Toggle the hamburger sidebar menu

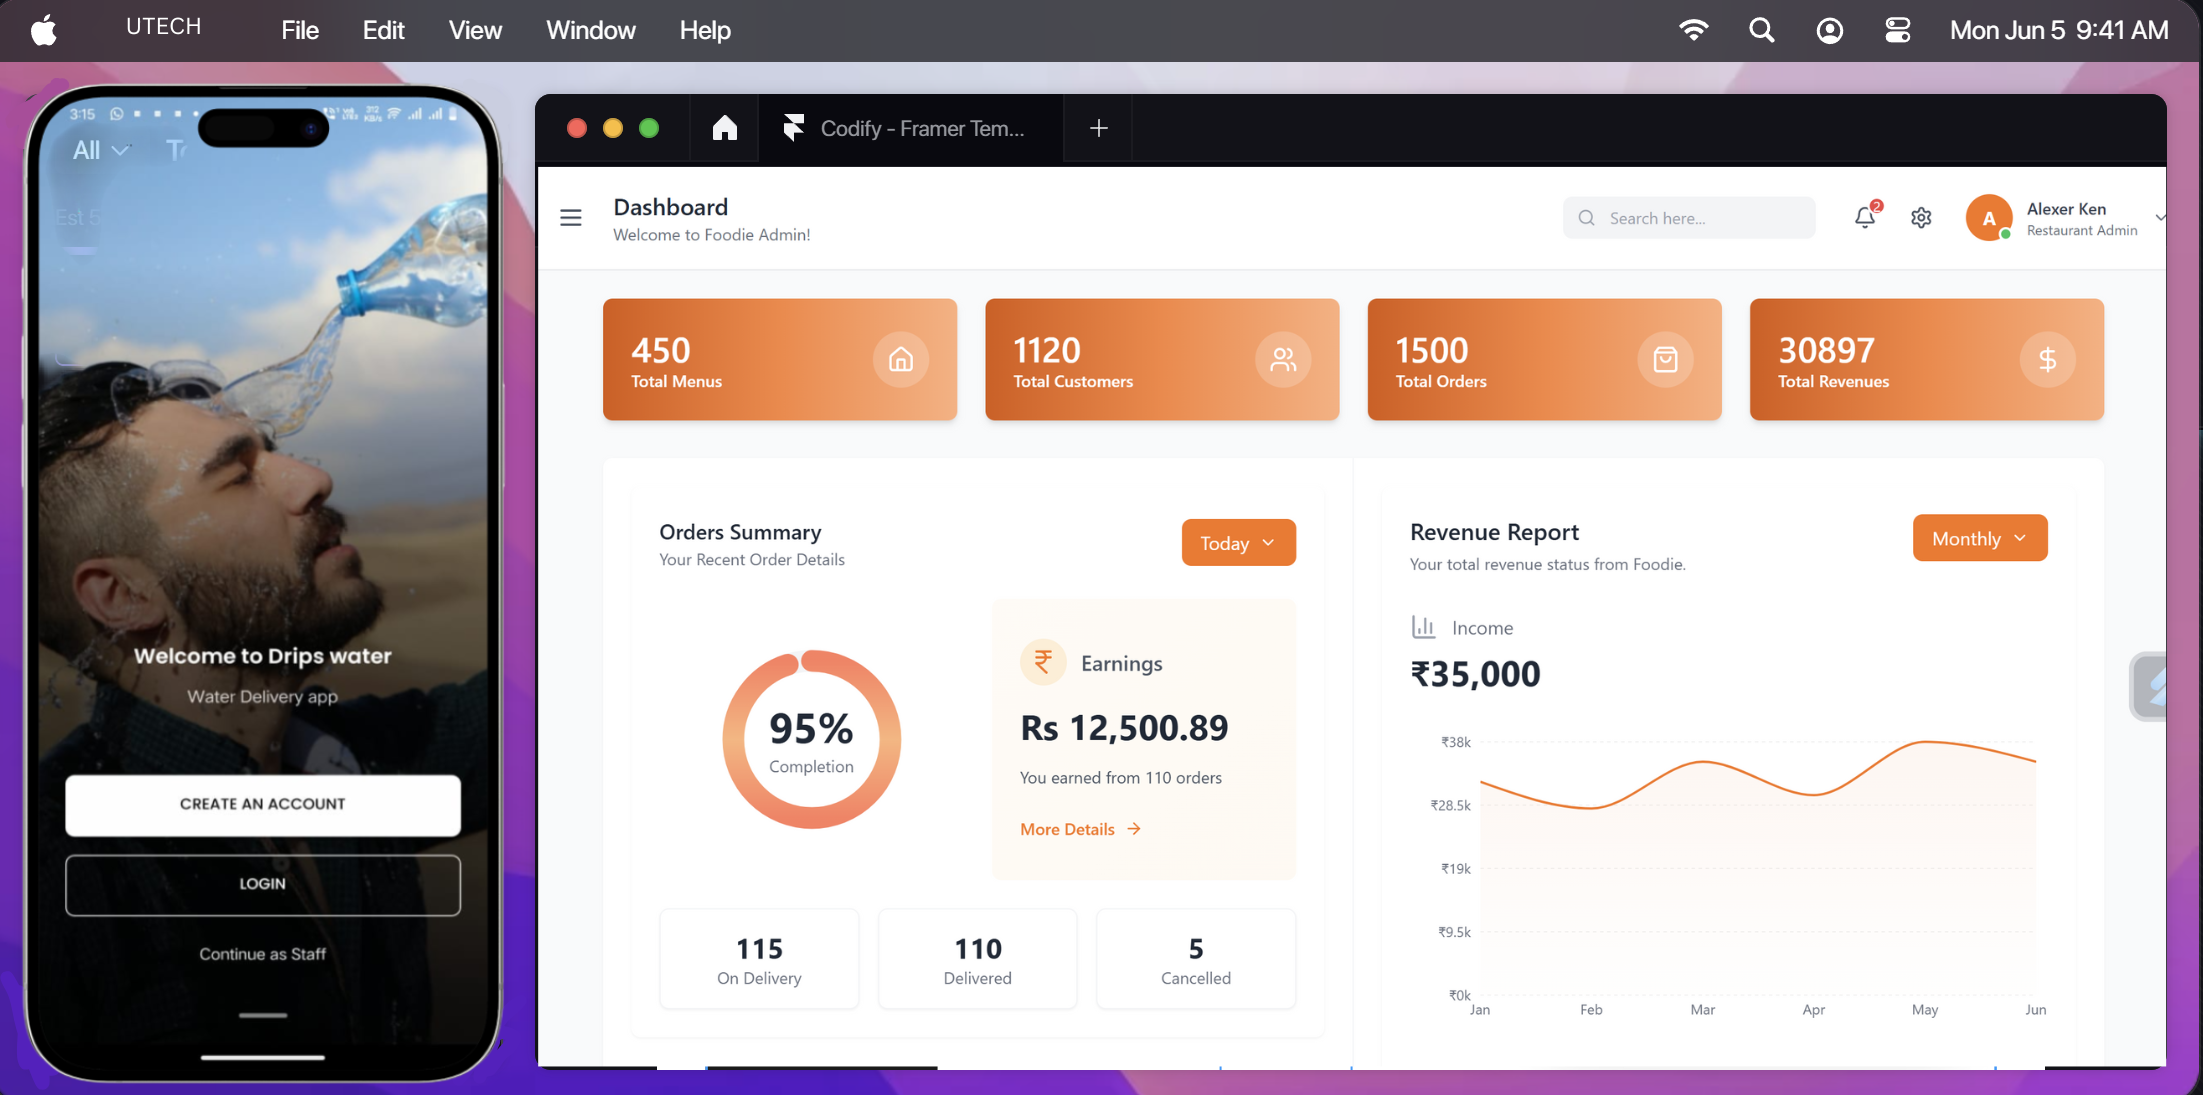[571, 217]
